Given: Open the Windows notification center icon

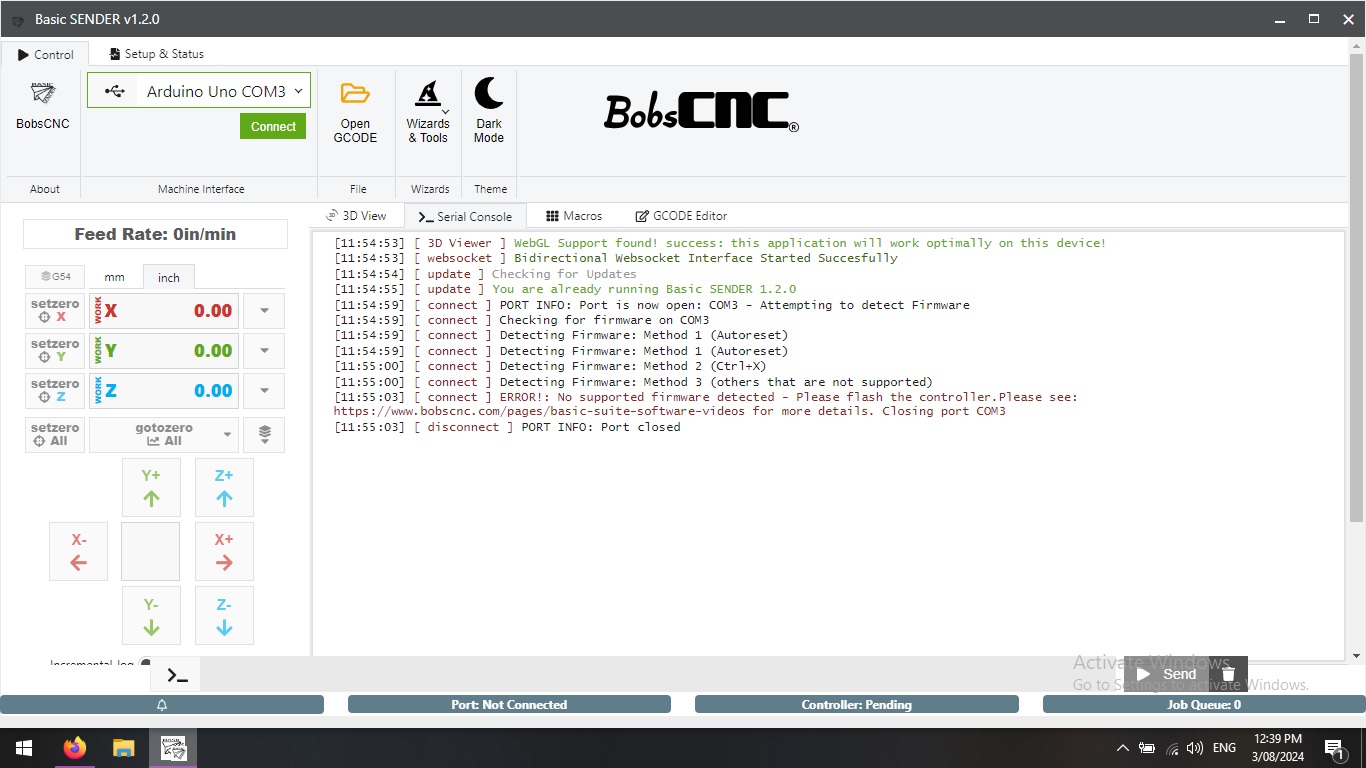Looking at the screenshot, I should click(1334, 748).
